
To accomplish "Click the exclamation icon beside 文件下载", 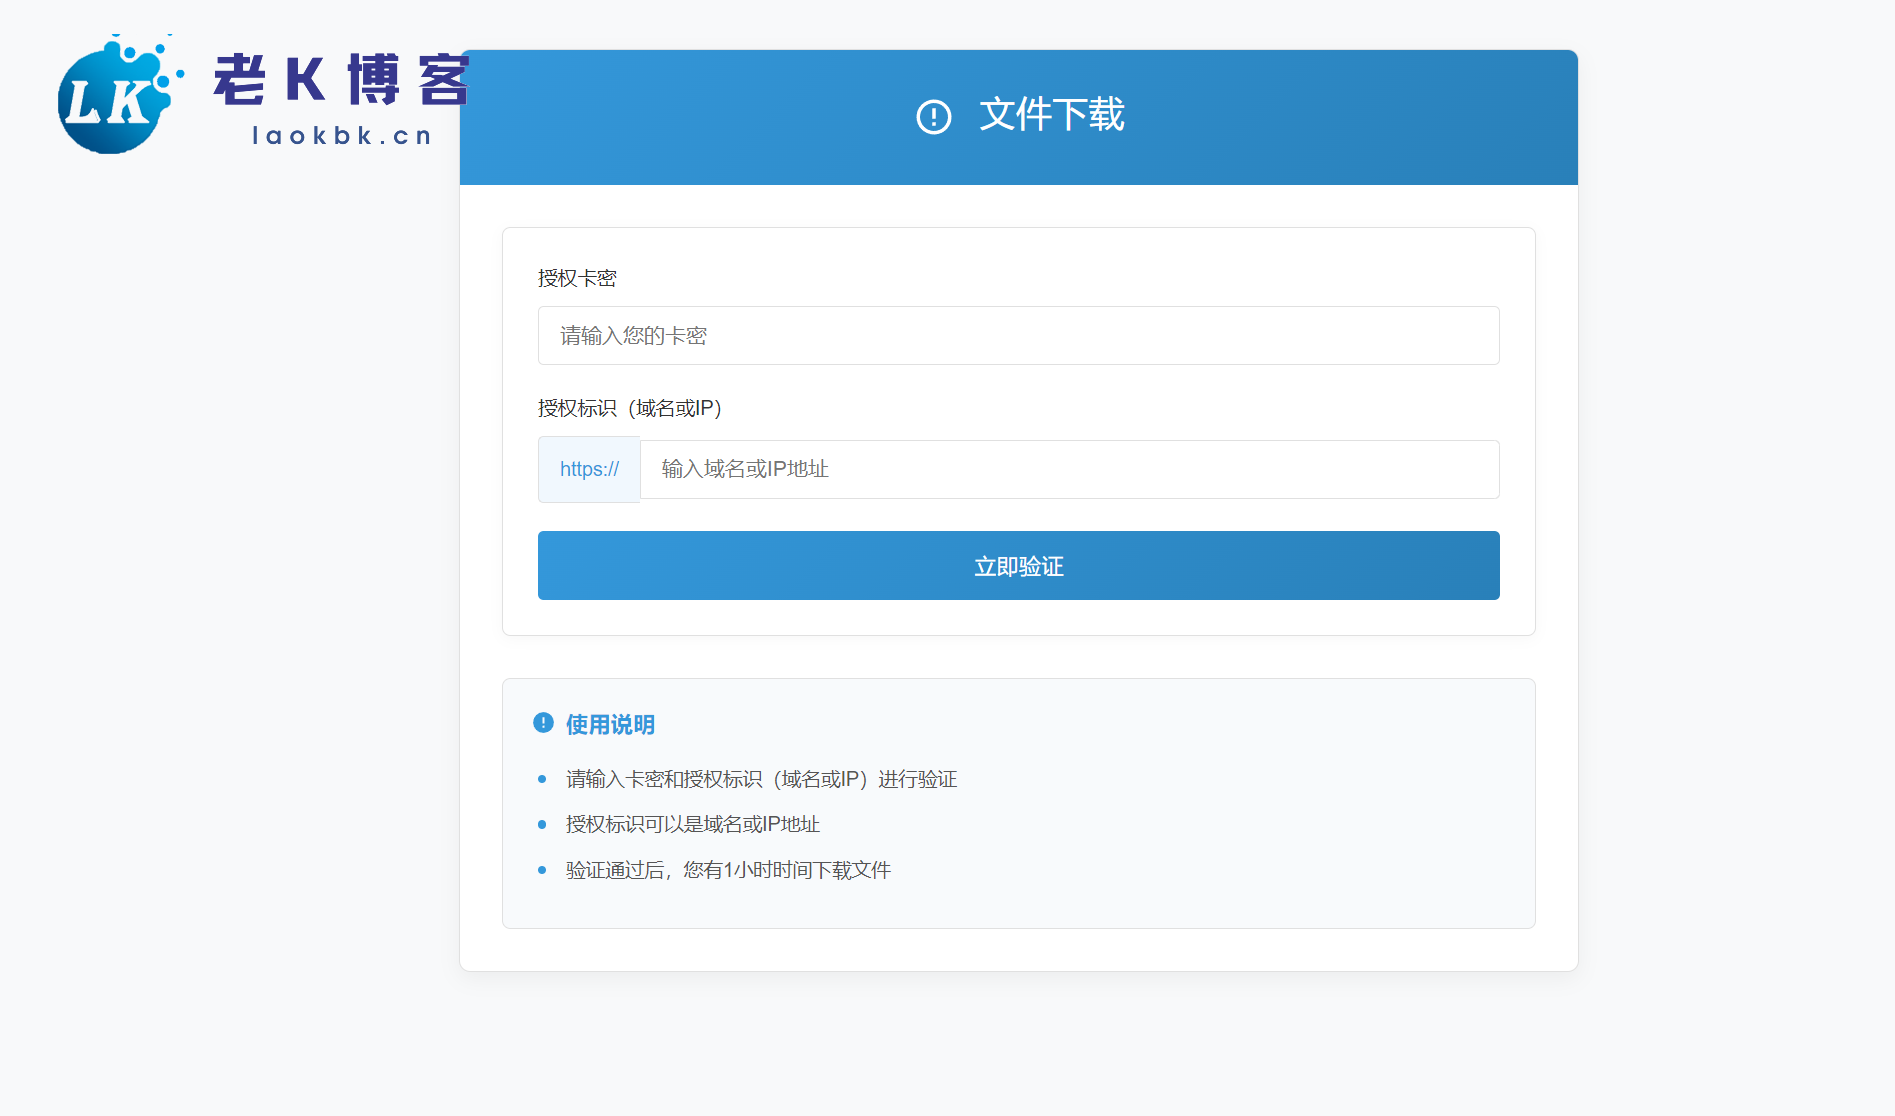I will point(933,117).
